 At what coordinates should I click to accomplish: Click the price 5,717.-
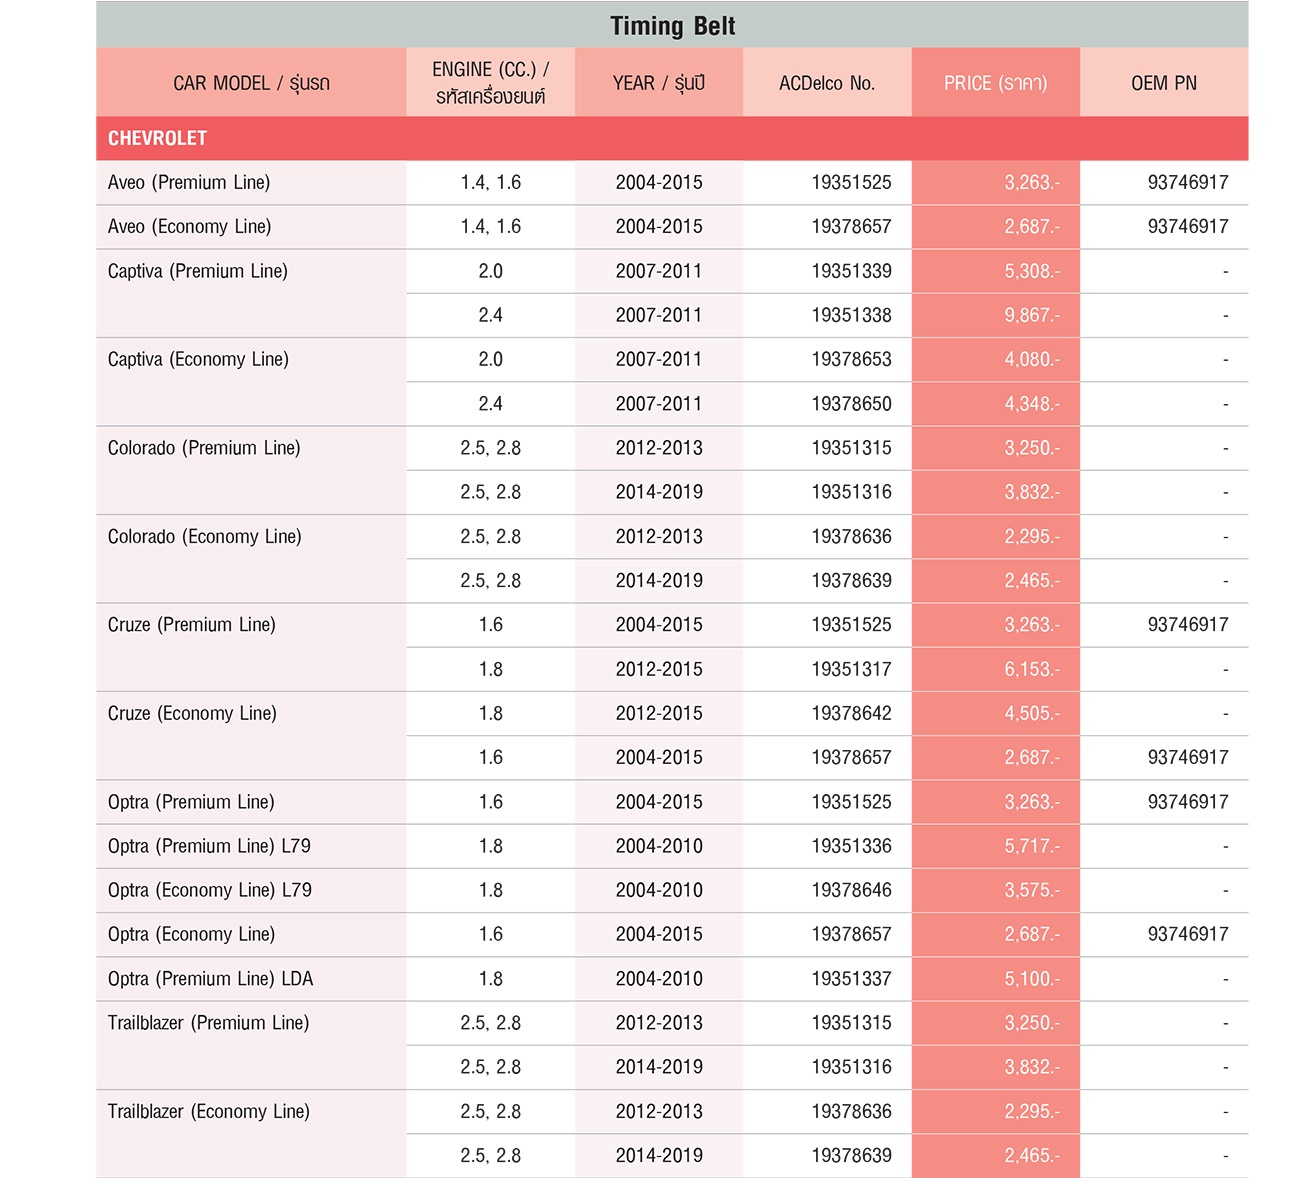pyautogui.click(x=1032, y=846)
